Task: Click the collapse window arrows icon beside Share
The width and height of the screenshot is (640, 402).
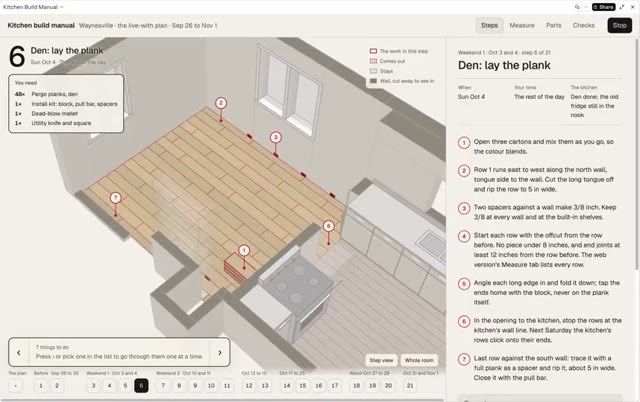Action: 622,7
